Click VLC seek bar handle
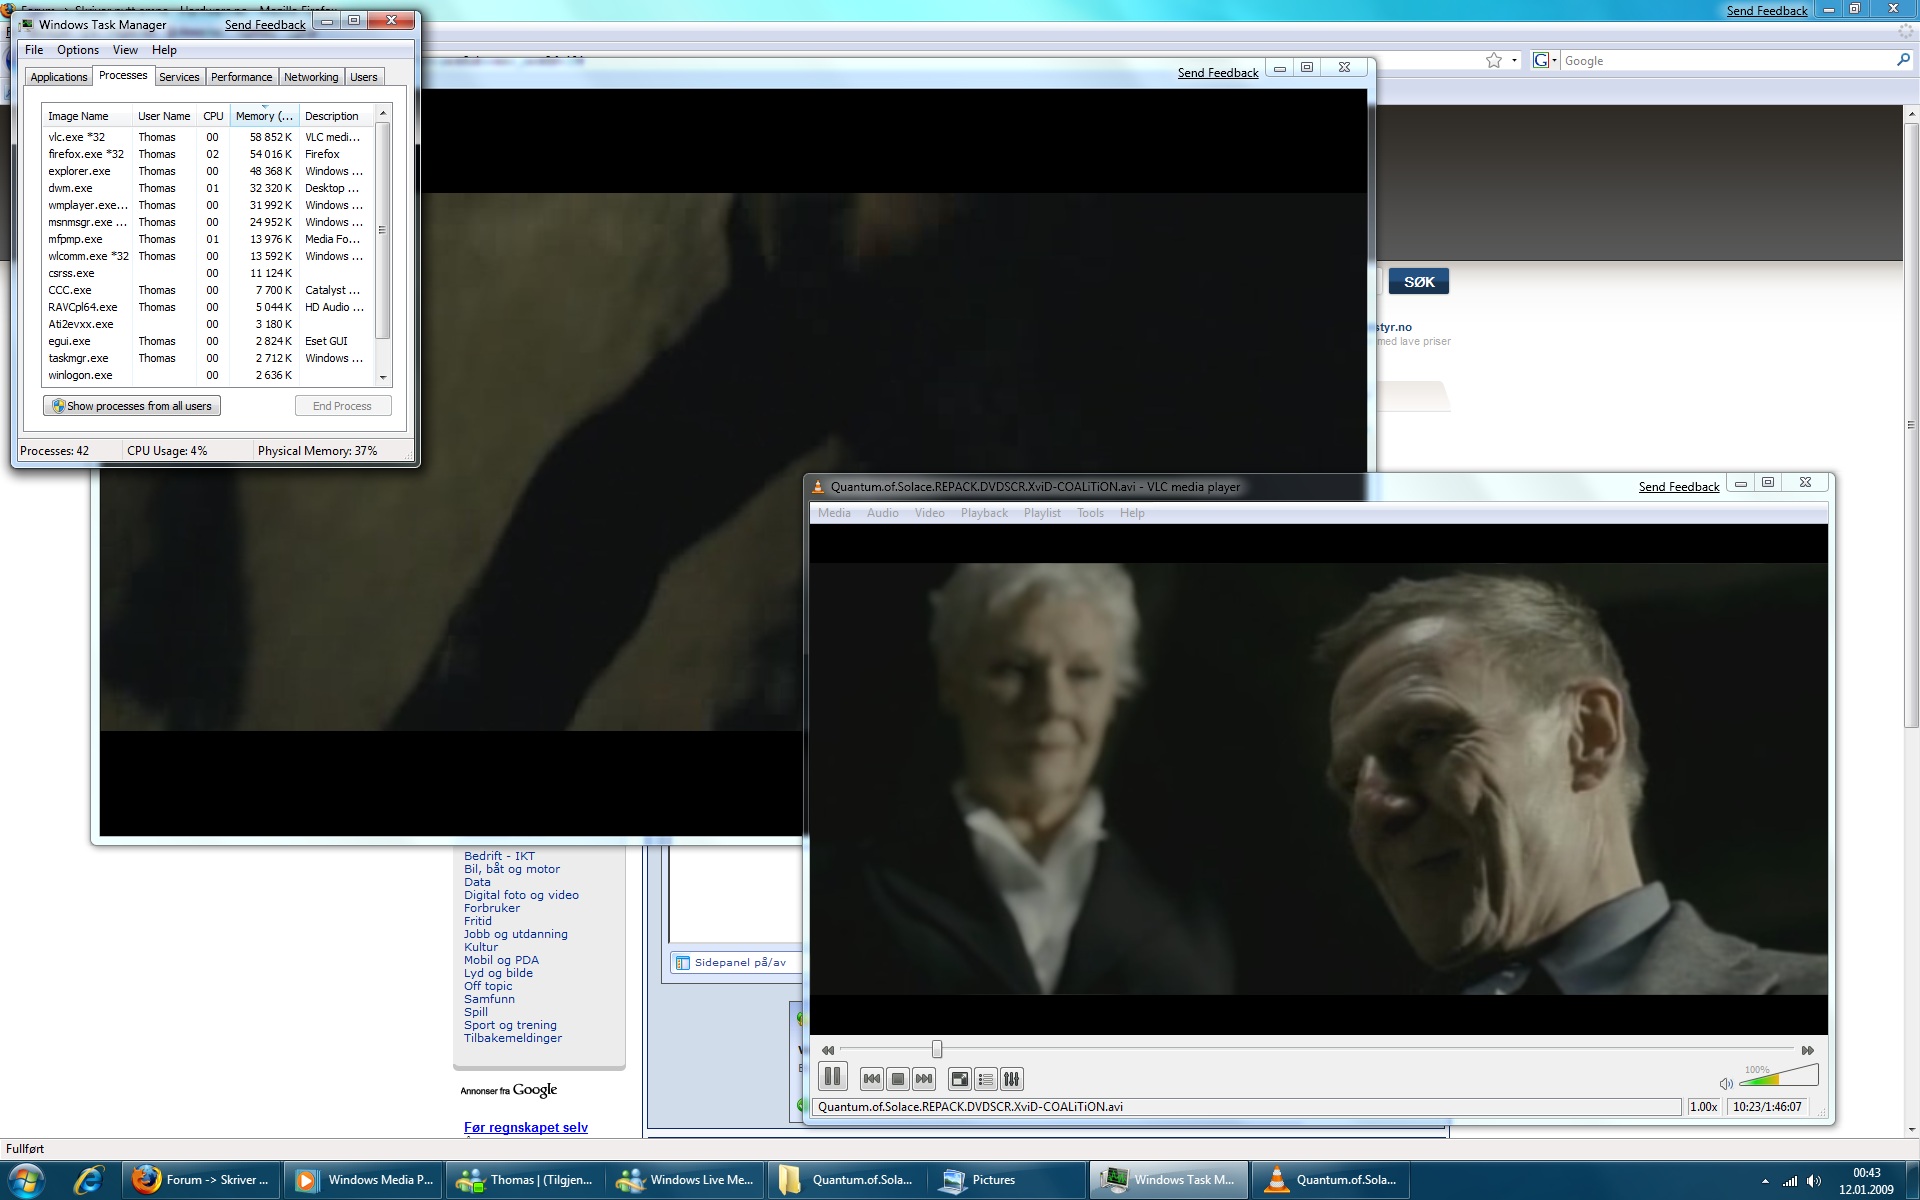The image size is (1920, 1200). 937,1049
